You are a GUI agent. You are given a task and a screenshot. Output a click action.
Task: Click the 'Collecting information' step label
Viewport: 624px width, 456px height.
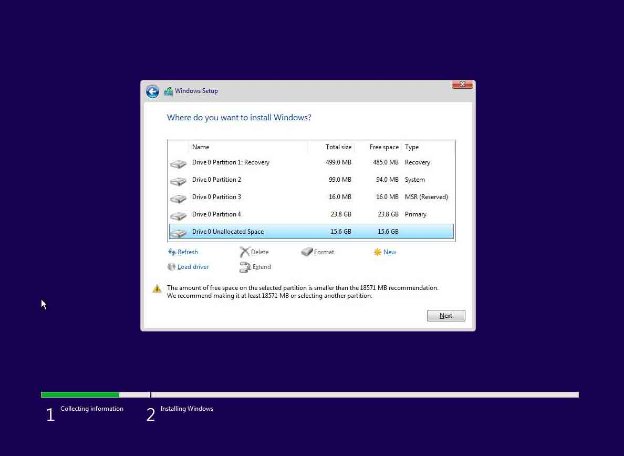[92, 409]
